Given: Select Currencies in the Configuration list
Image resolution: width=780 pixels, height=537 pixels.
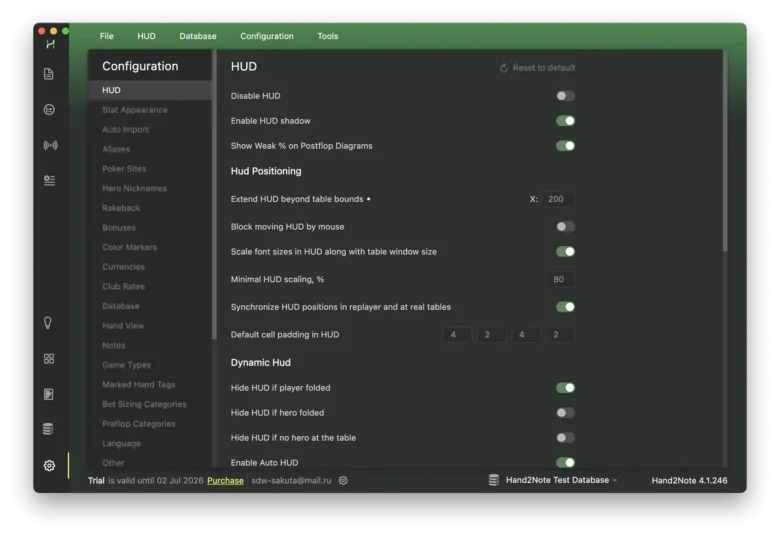Looking at the screenshot, I should (x=150, y=267).
